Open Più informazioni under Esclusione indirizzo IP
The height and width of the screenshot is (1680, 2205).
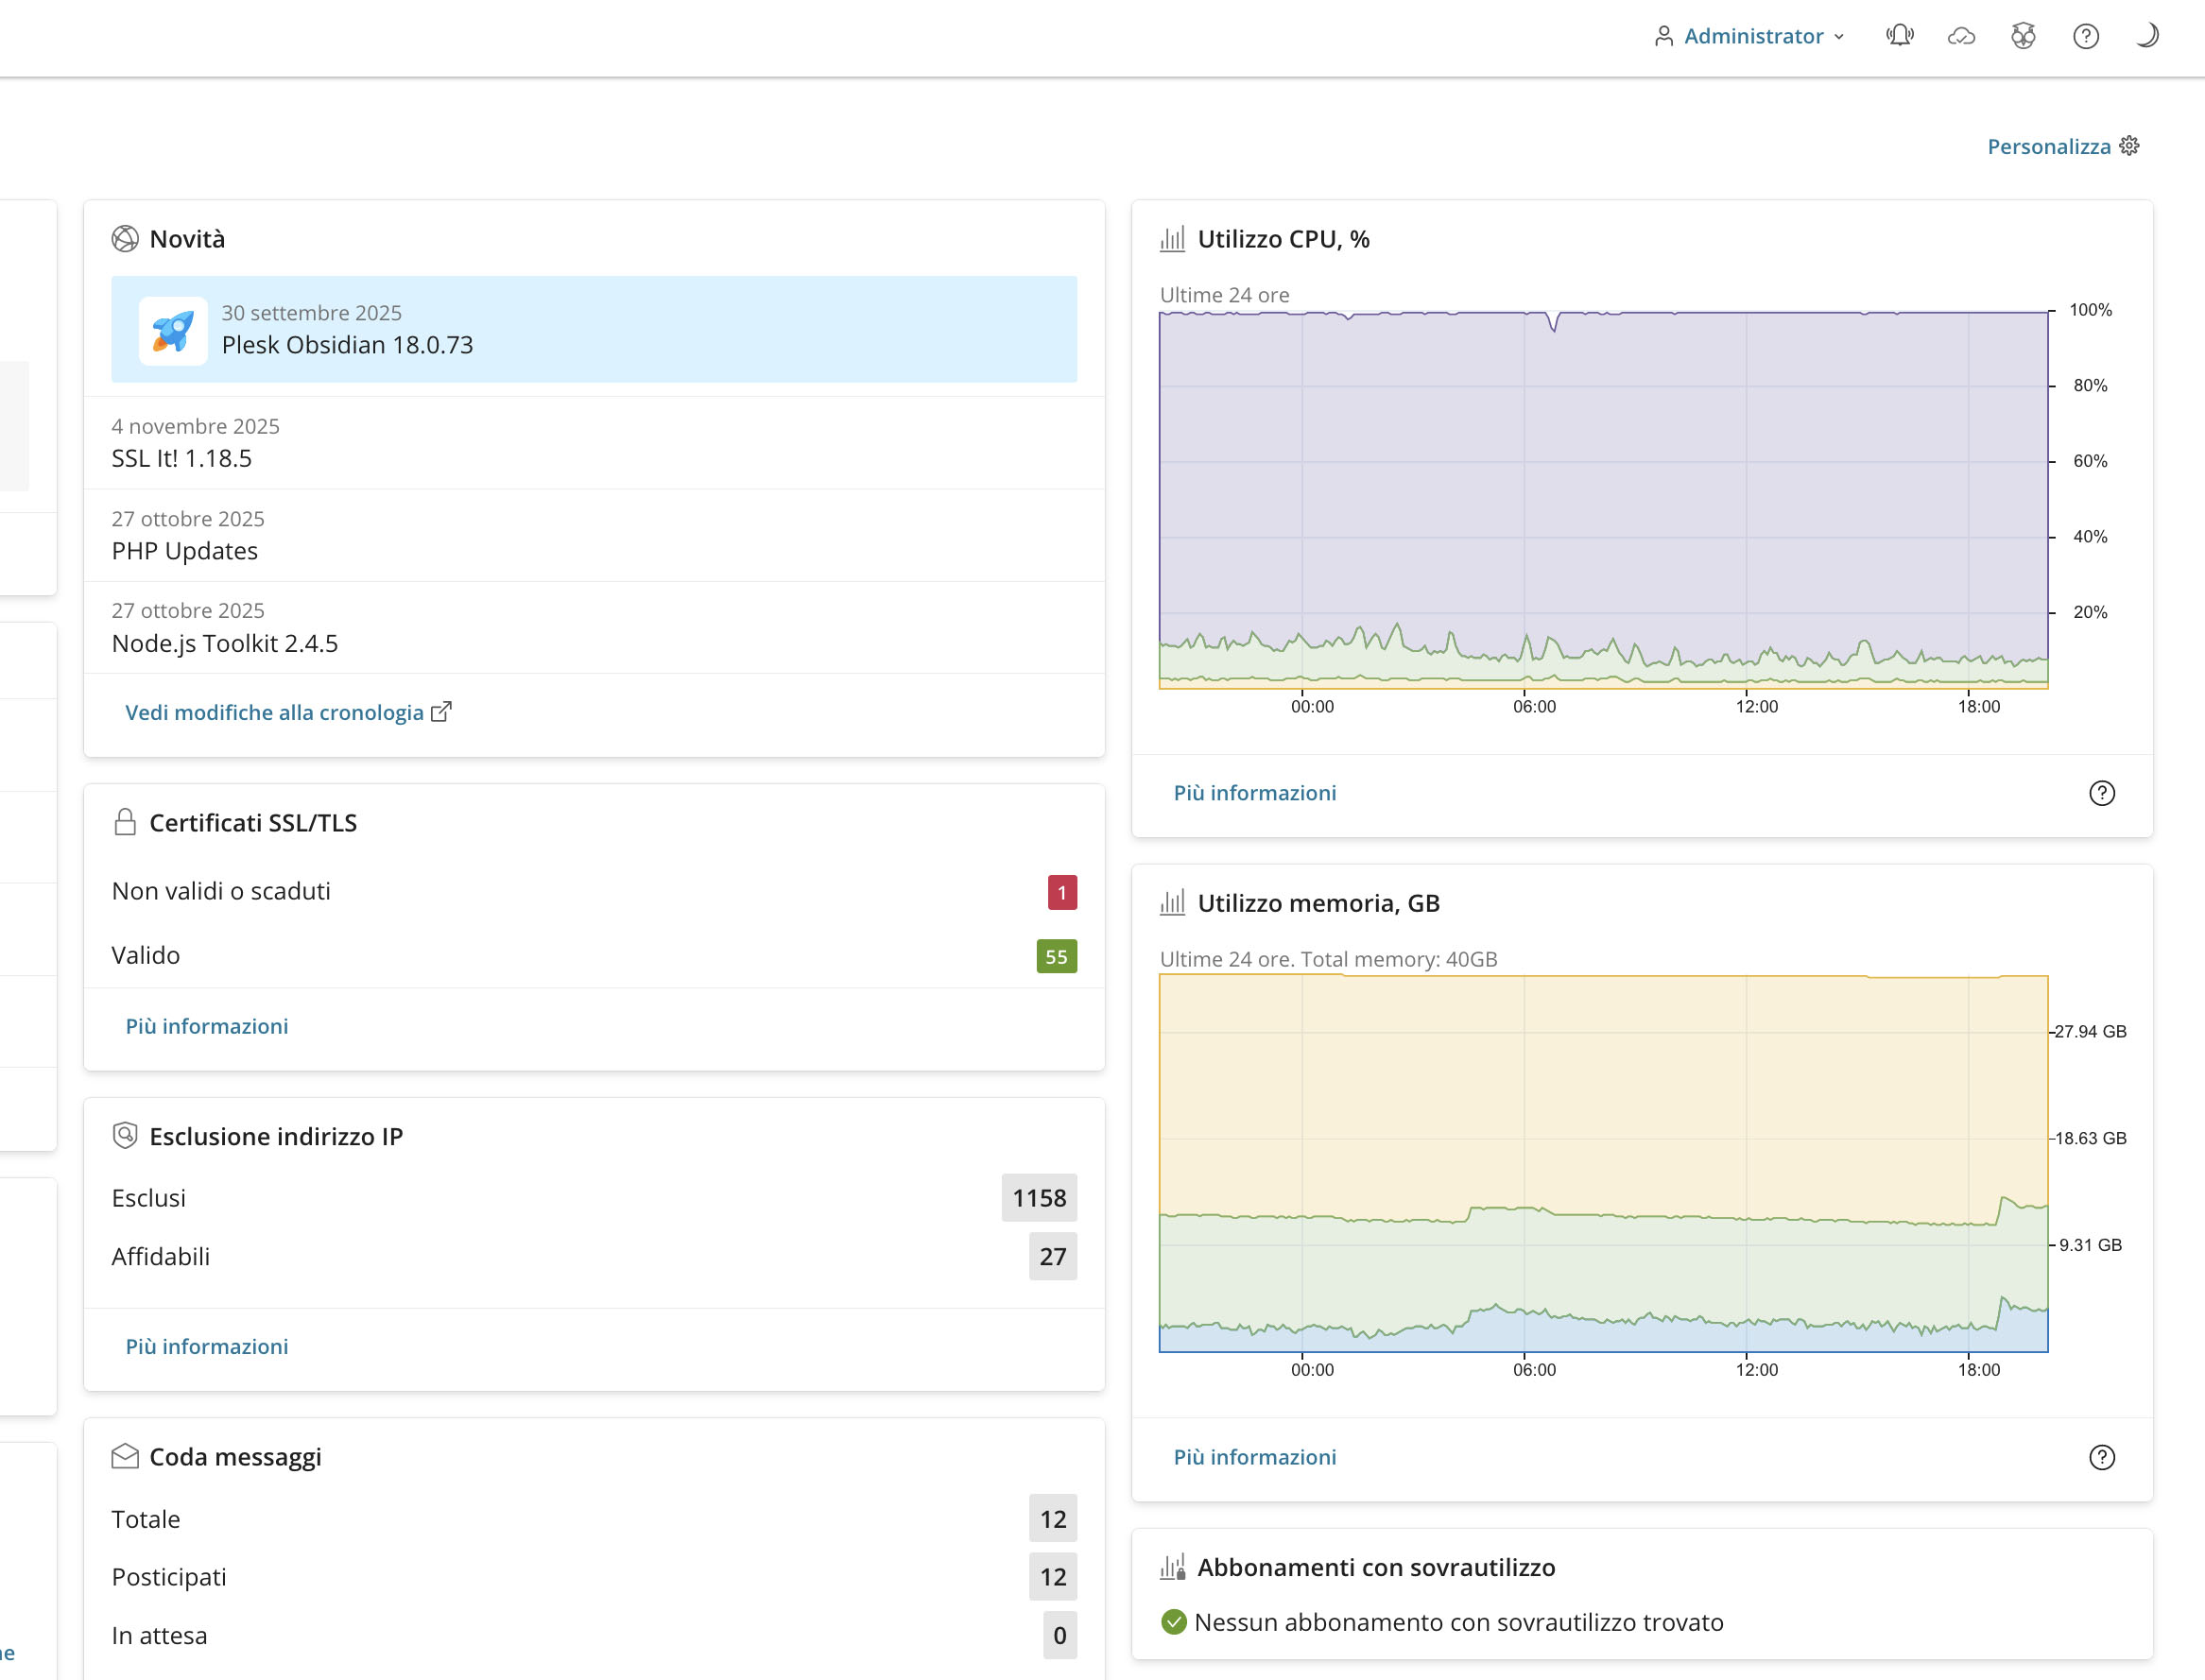coord(206,1346)
